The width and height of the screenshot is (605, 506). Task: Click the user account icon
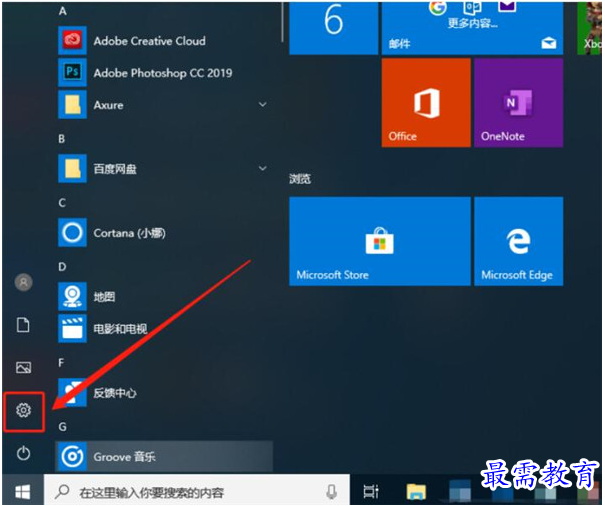pyautogui.click(x=24, y=282)
